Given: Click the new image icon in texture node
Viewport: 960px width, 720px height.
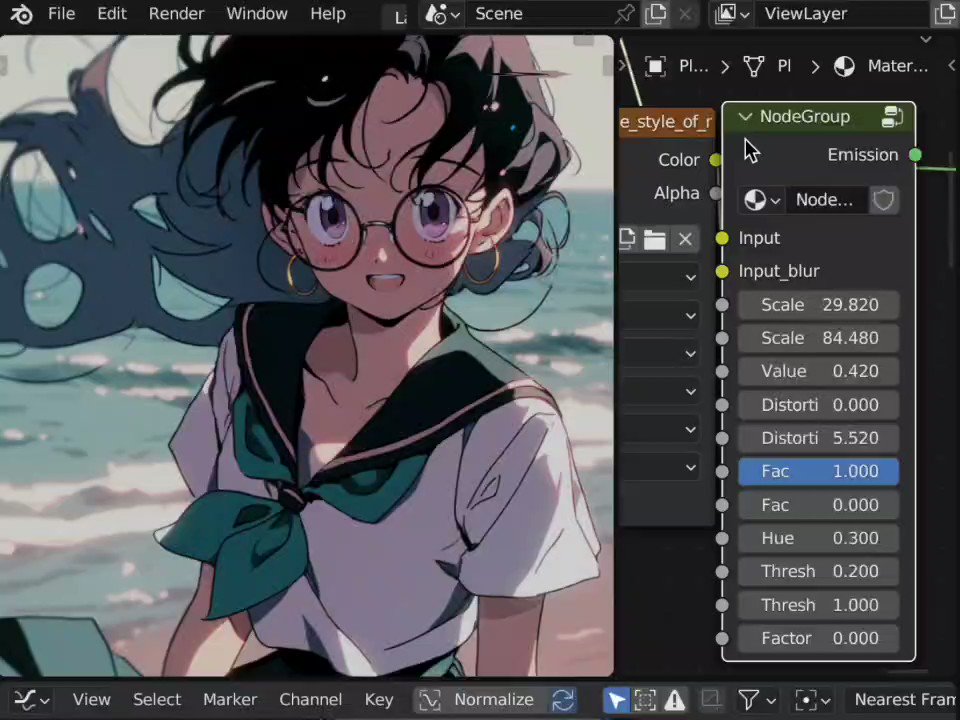Looking at the screenshot, I should click(627, 238).
